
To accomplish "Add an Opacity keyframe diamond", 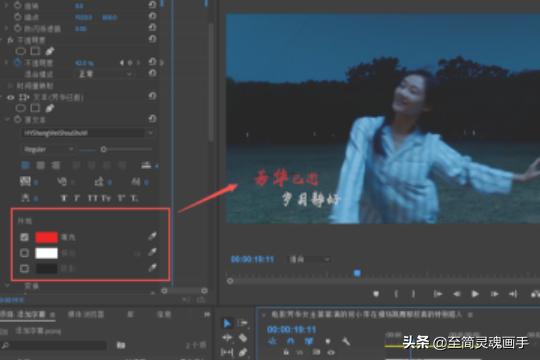I will [x=130, y=63].
